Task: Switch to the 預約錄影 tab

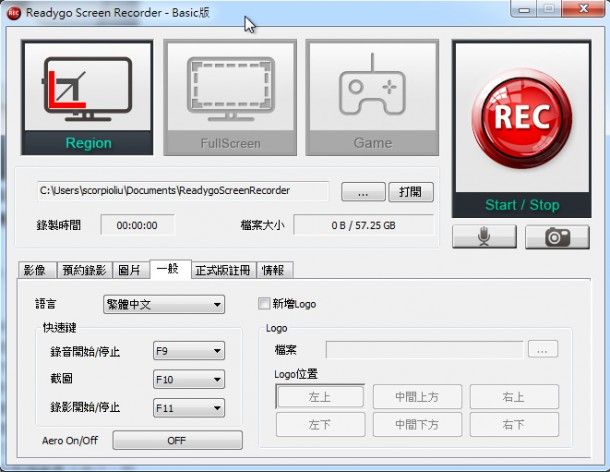Action: click(x=84, y=270)
